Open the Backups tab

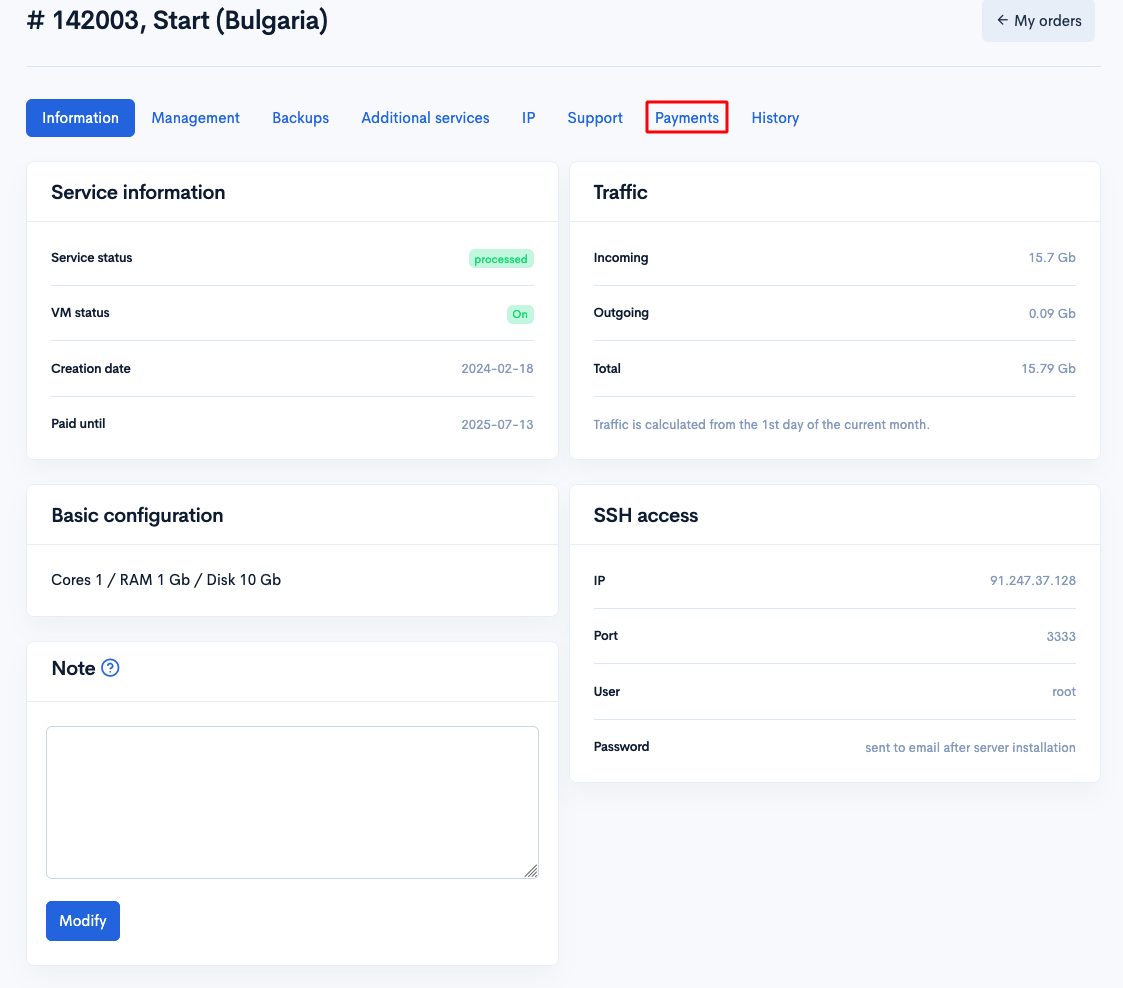(x=300, y=118)
